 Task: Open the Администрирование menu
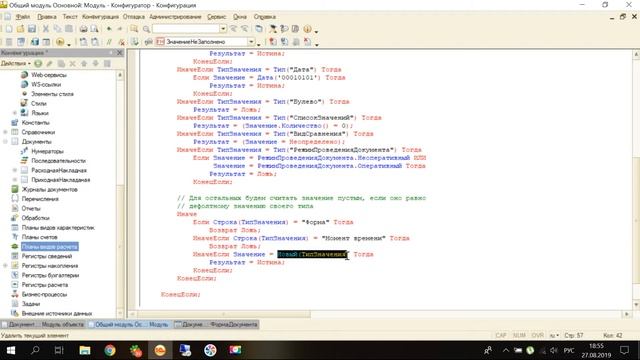[x=175, y=17]
